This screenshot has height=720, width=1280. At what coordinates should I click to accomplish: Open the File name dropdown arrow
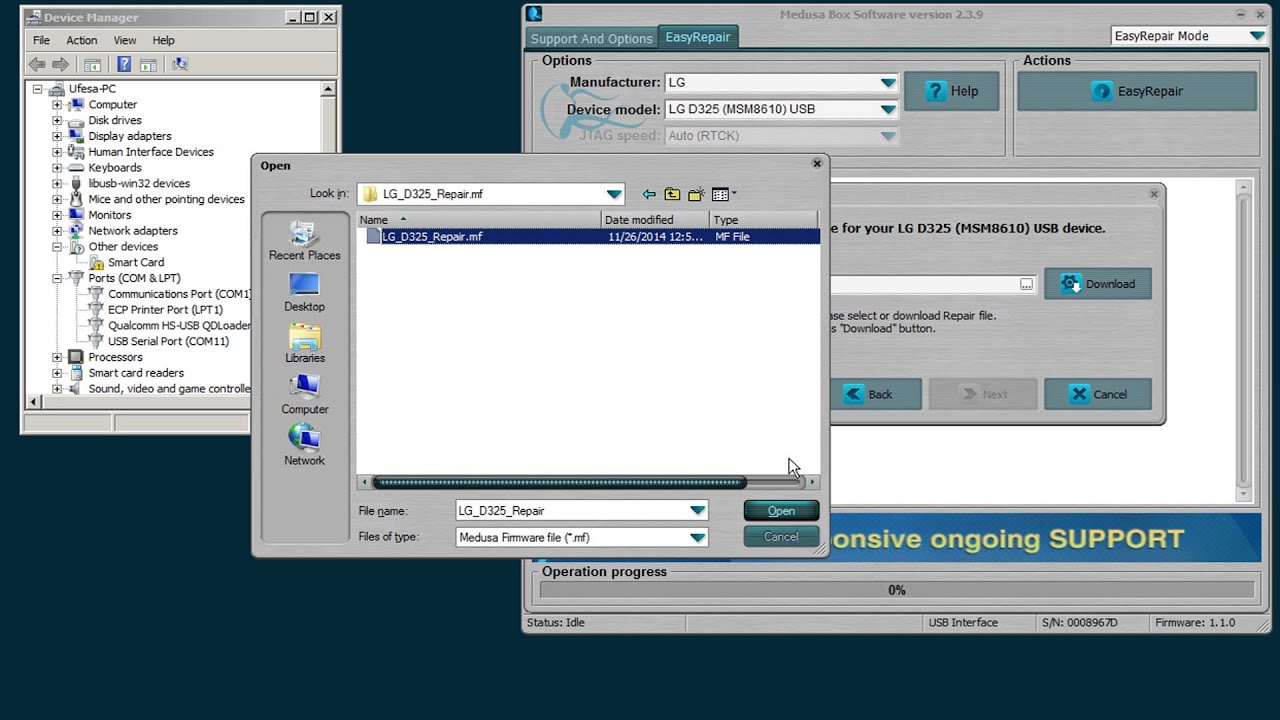[x=697, y=510]
